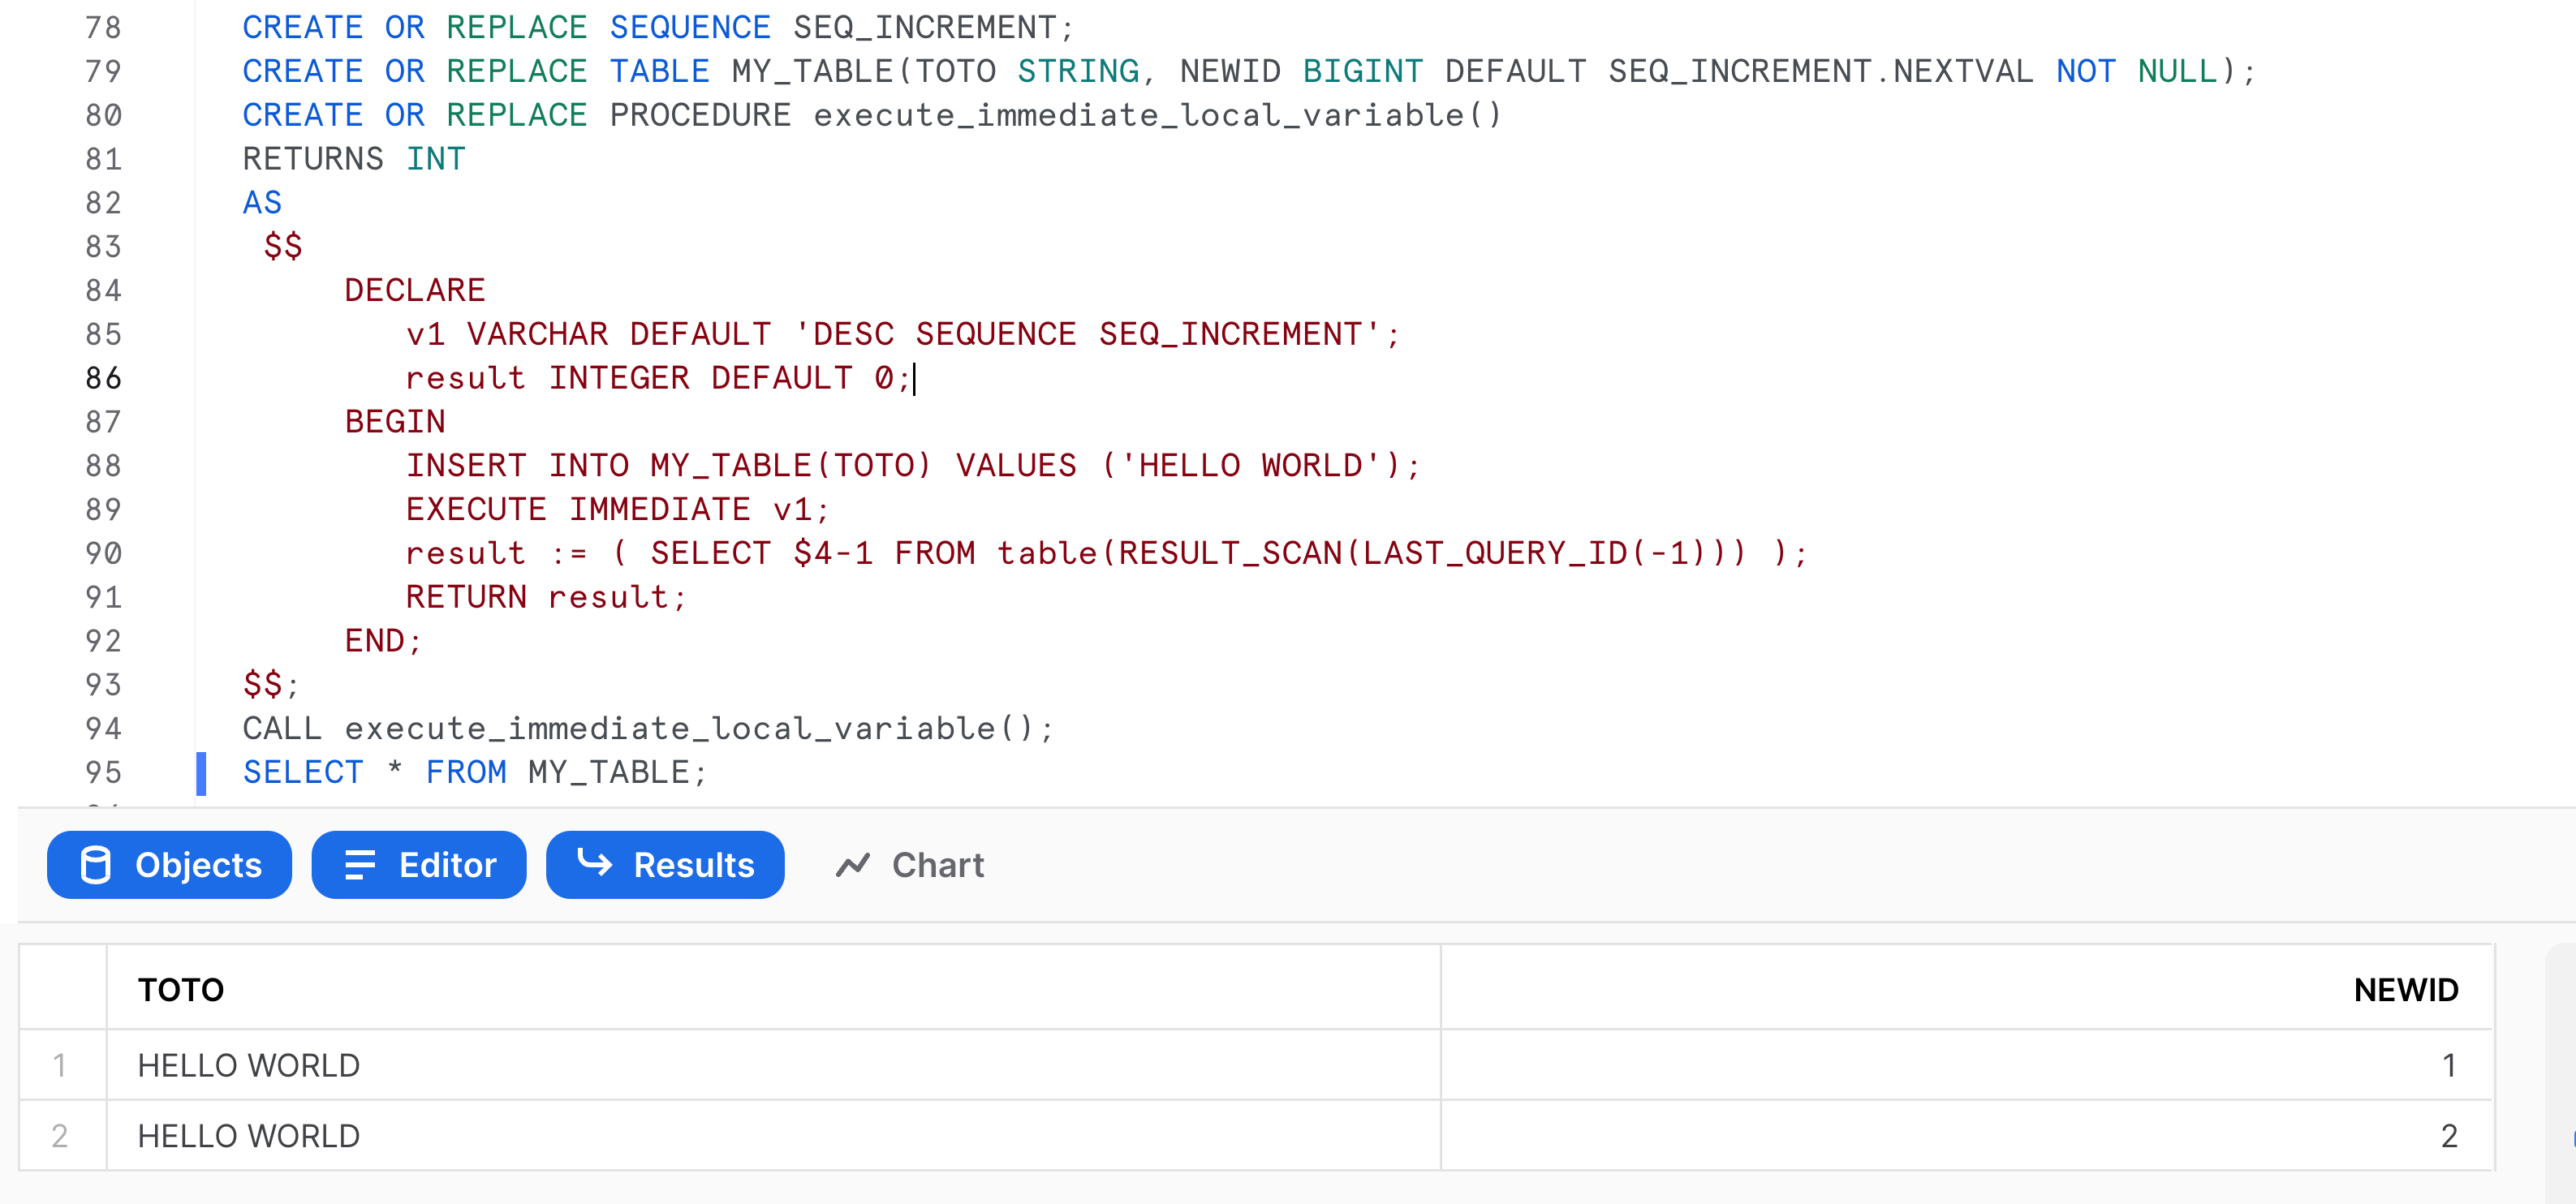Screen dimensions: 2576x1204
Task: Click the curved-arrow icon on the Results button
Action: [x=596, y=864]
